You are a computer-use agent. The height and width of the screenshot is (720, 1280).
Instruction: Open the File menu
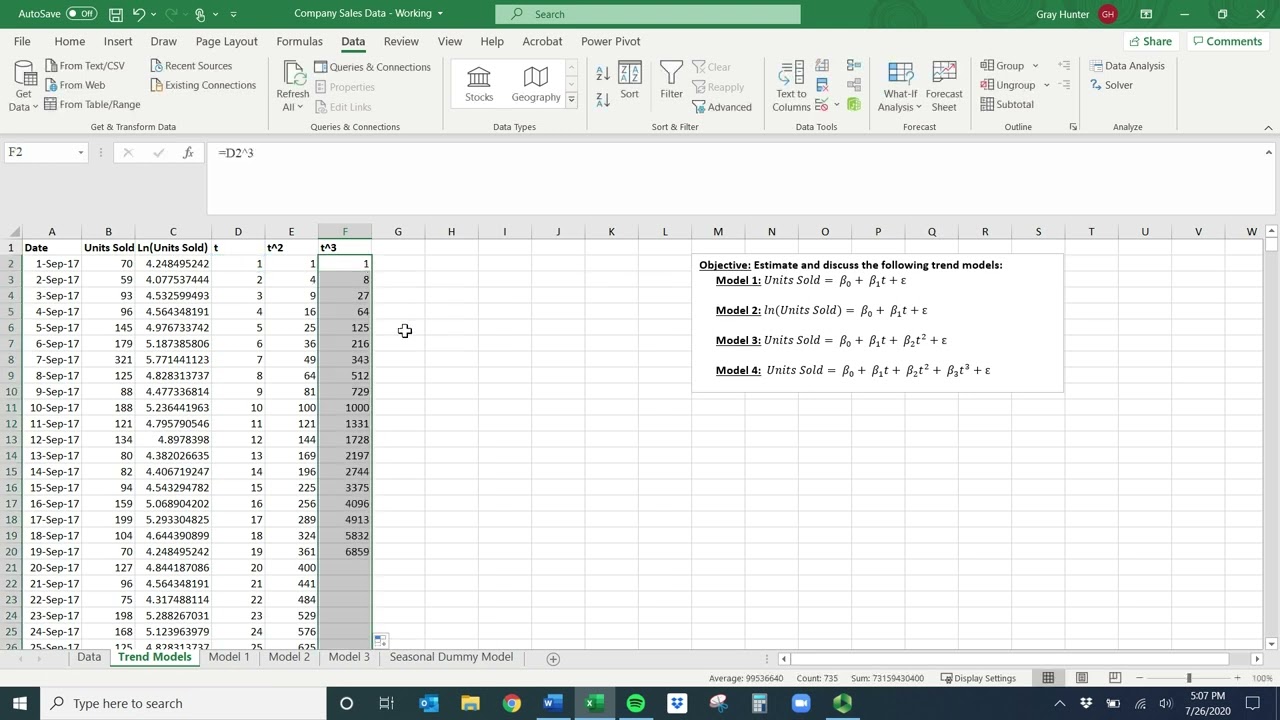click(x=22, y=41)
